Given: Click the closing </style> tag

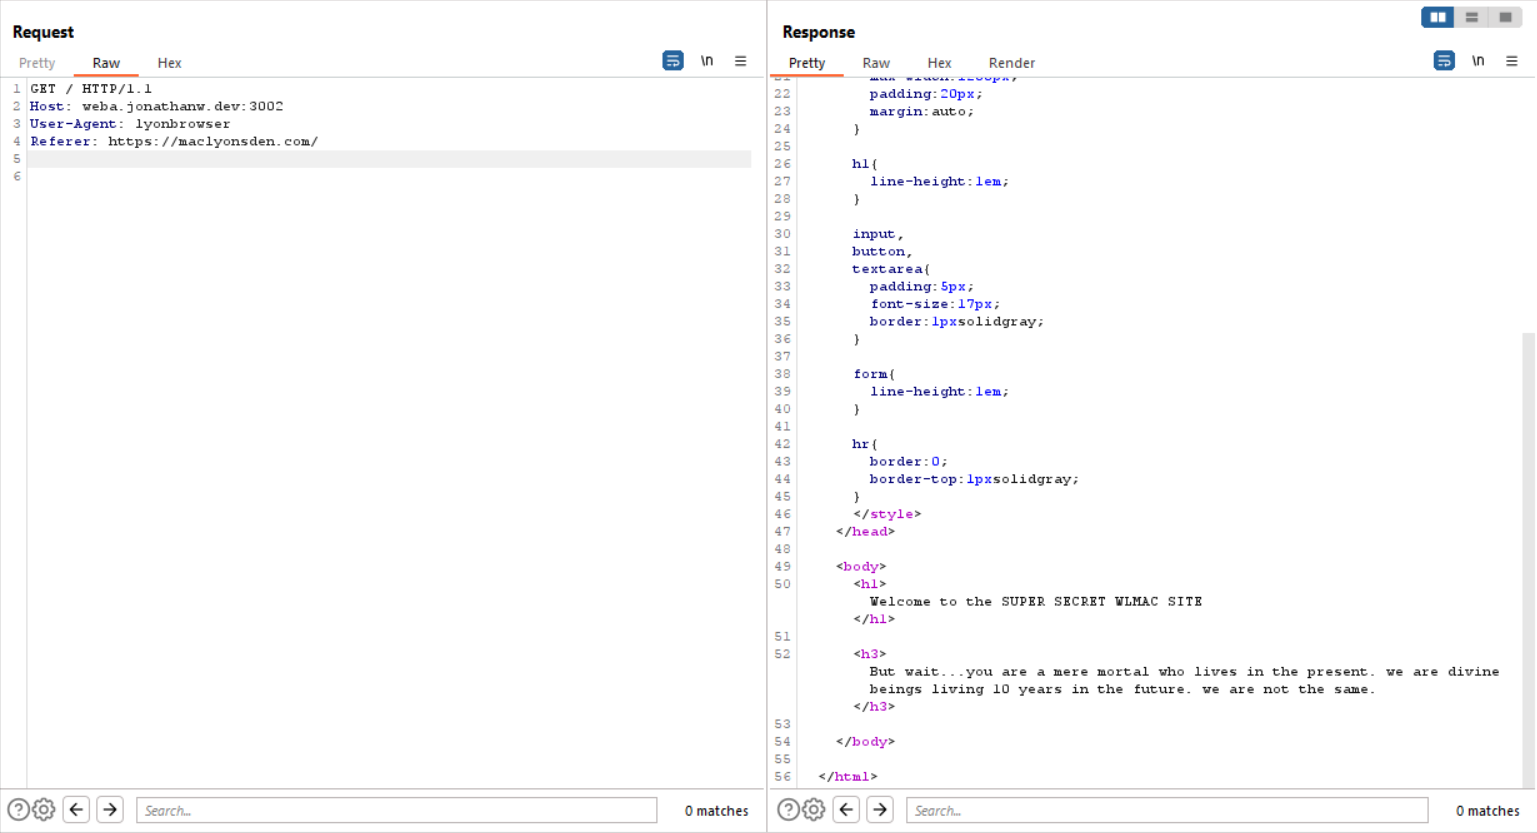Looking at the screenshot, I should point(887,514).
